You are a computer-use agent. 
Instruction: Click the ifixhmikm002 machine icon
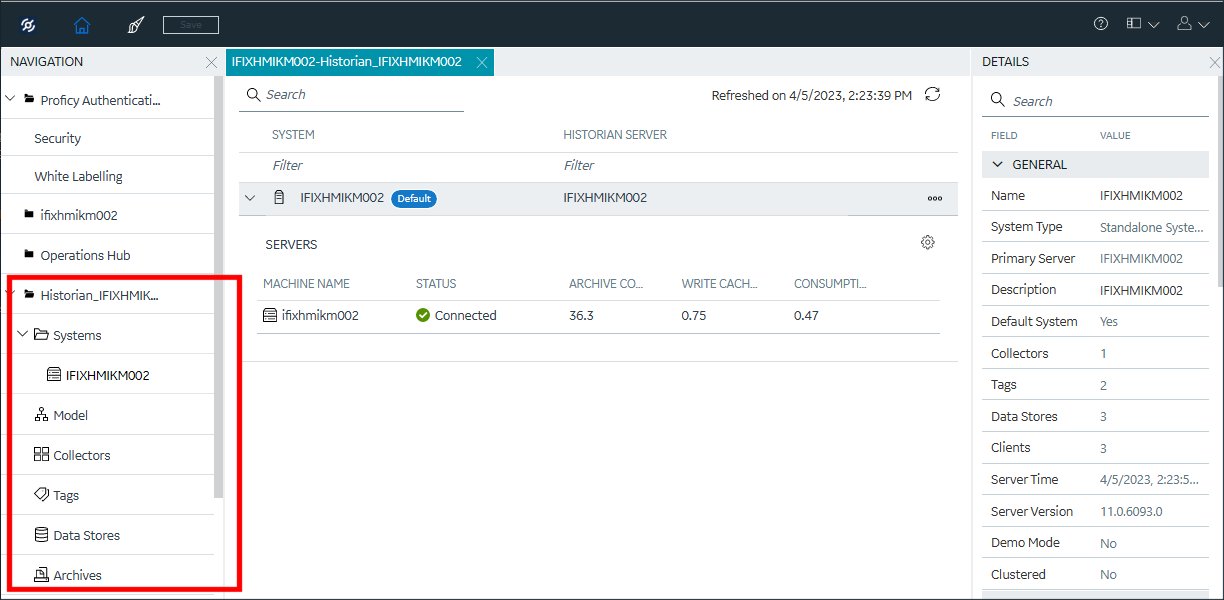coord(270,315)
